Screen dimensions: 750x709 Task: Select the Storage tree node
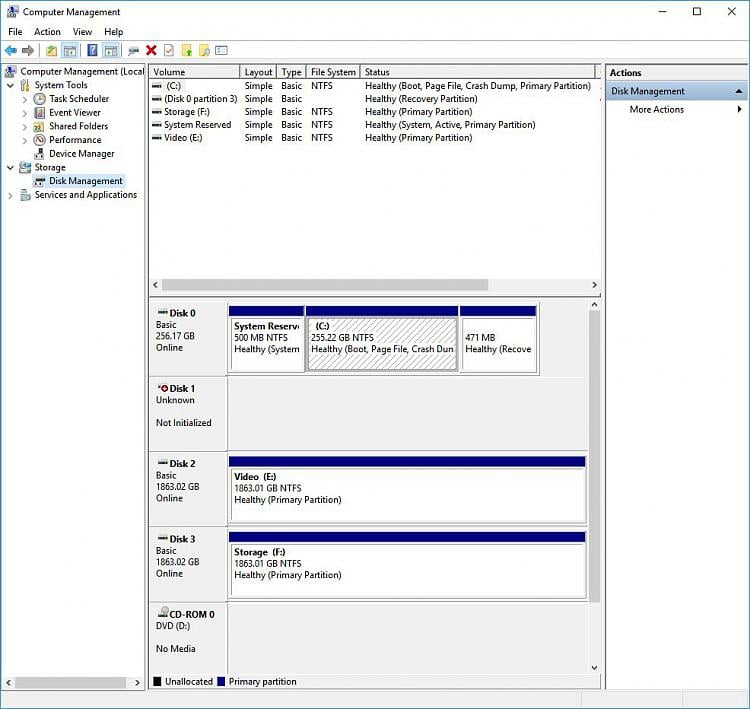click(x=50, y=167)
